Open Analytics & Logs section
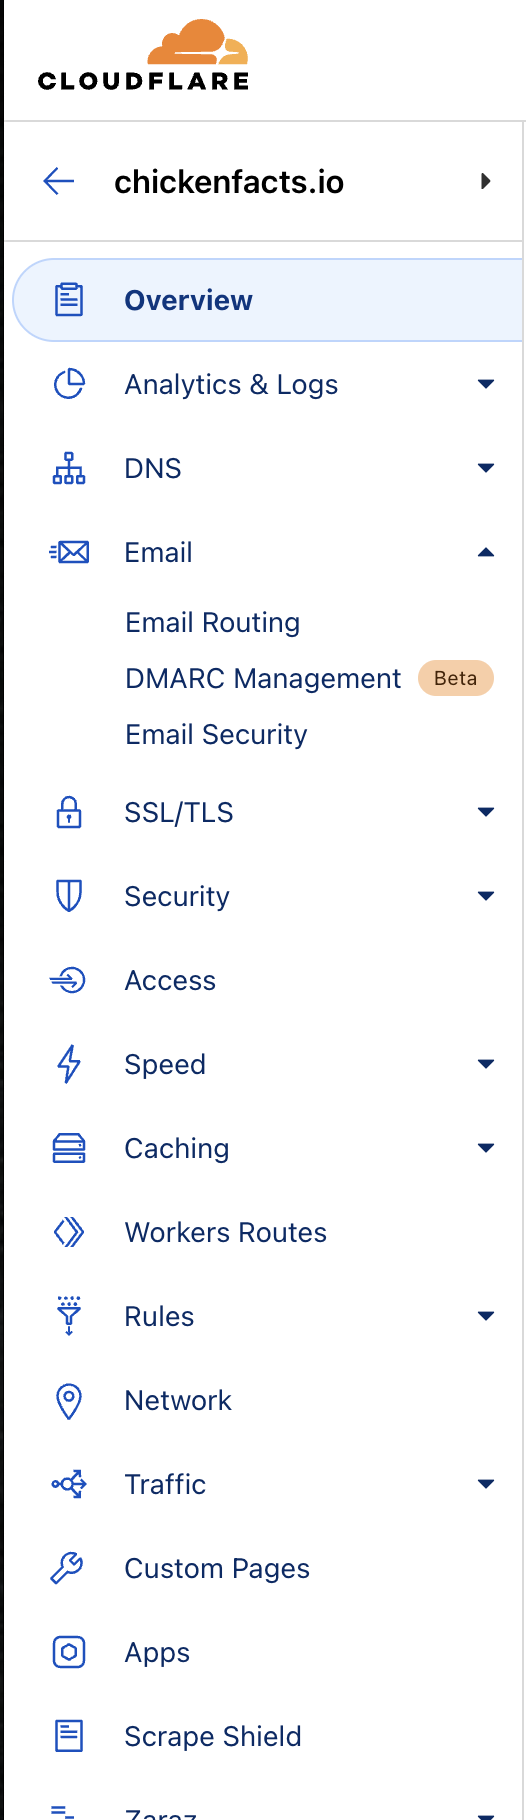Viewport: 526px width, 1820px height. tap(231, 384)
